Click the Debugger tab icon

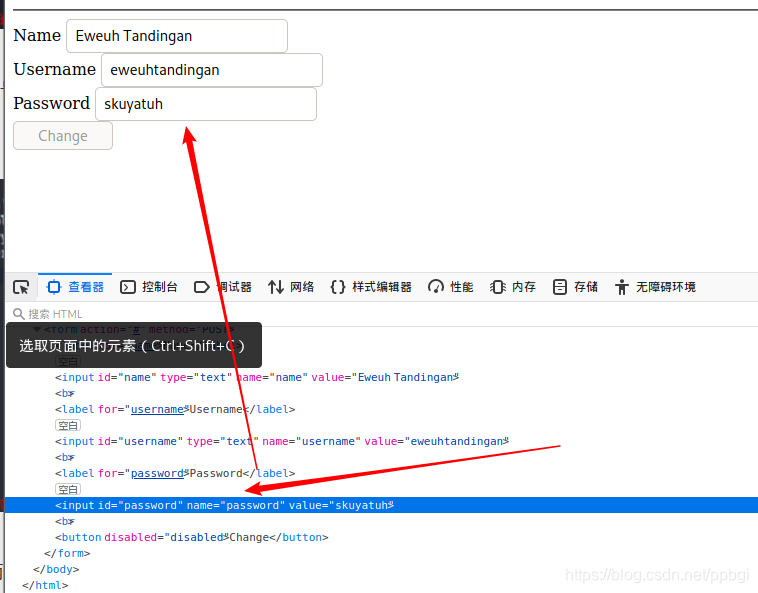[202, 287]
